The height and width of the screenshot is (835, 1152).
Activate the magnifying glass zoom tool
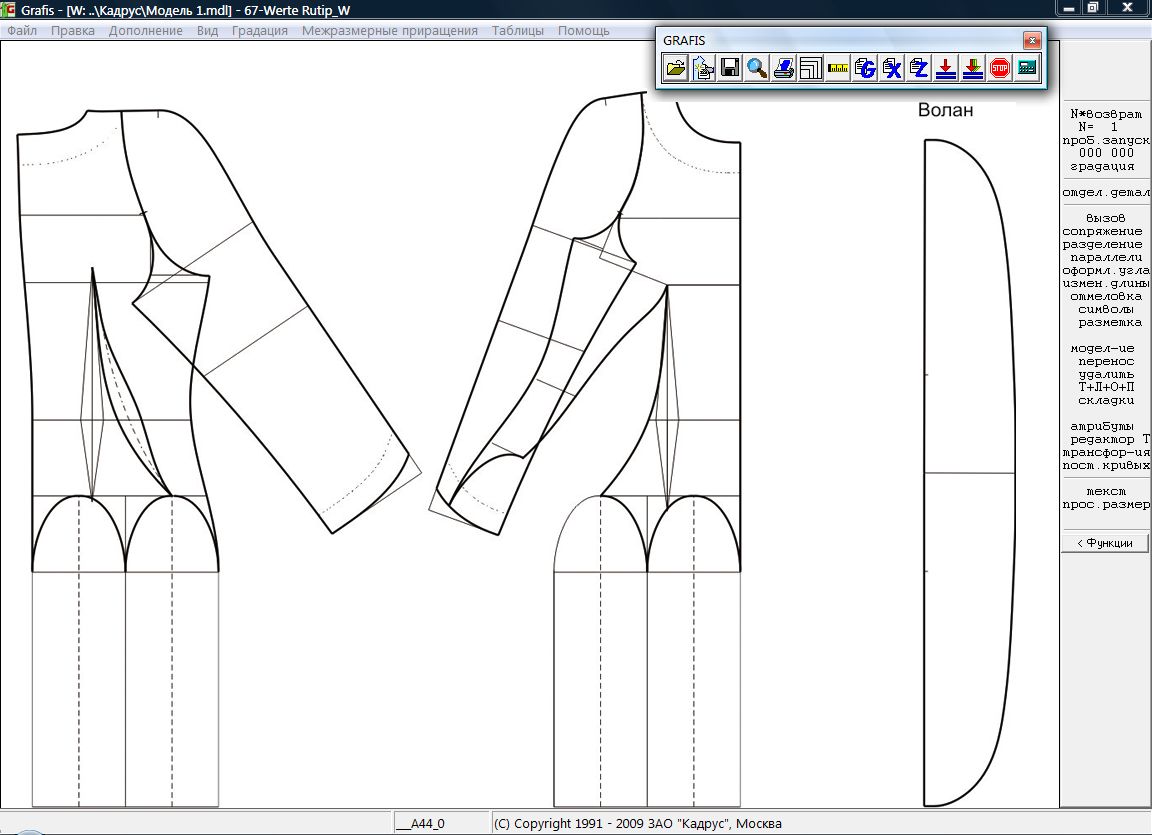(x=757, y=68)
